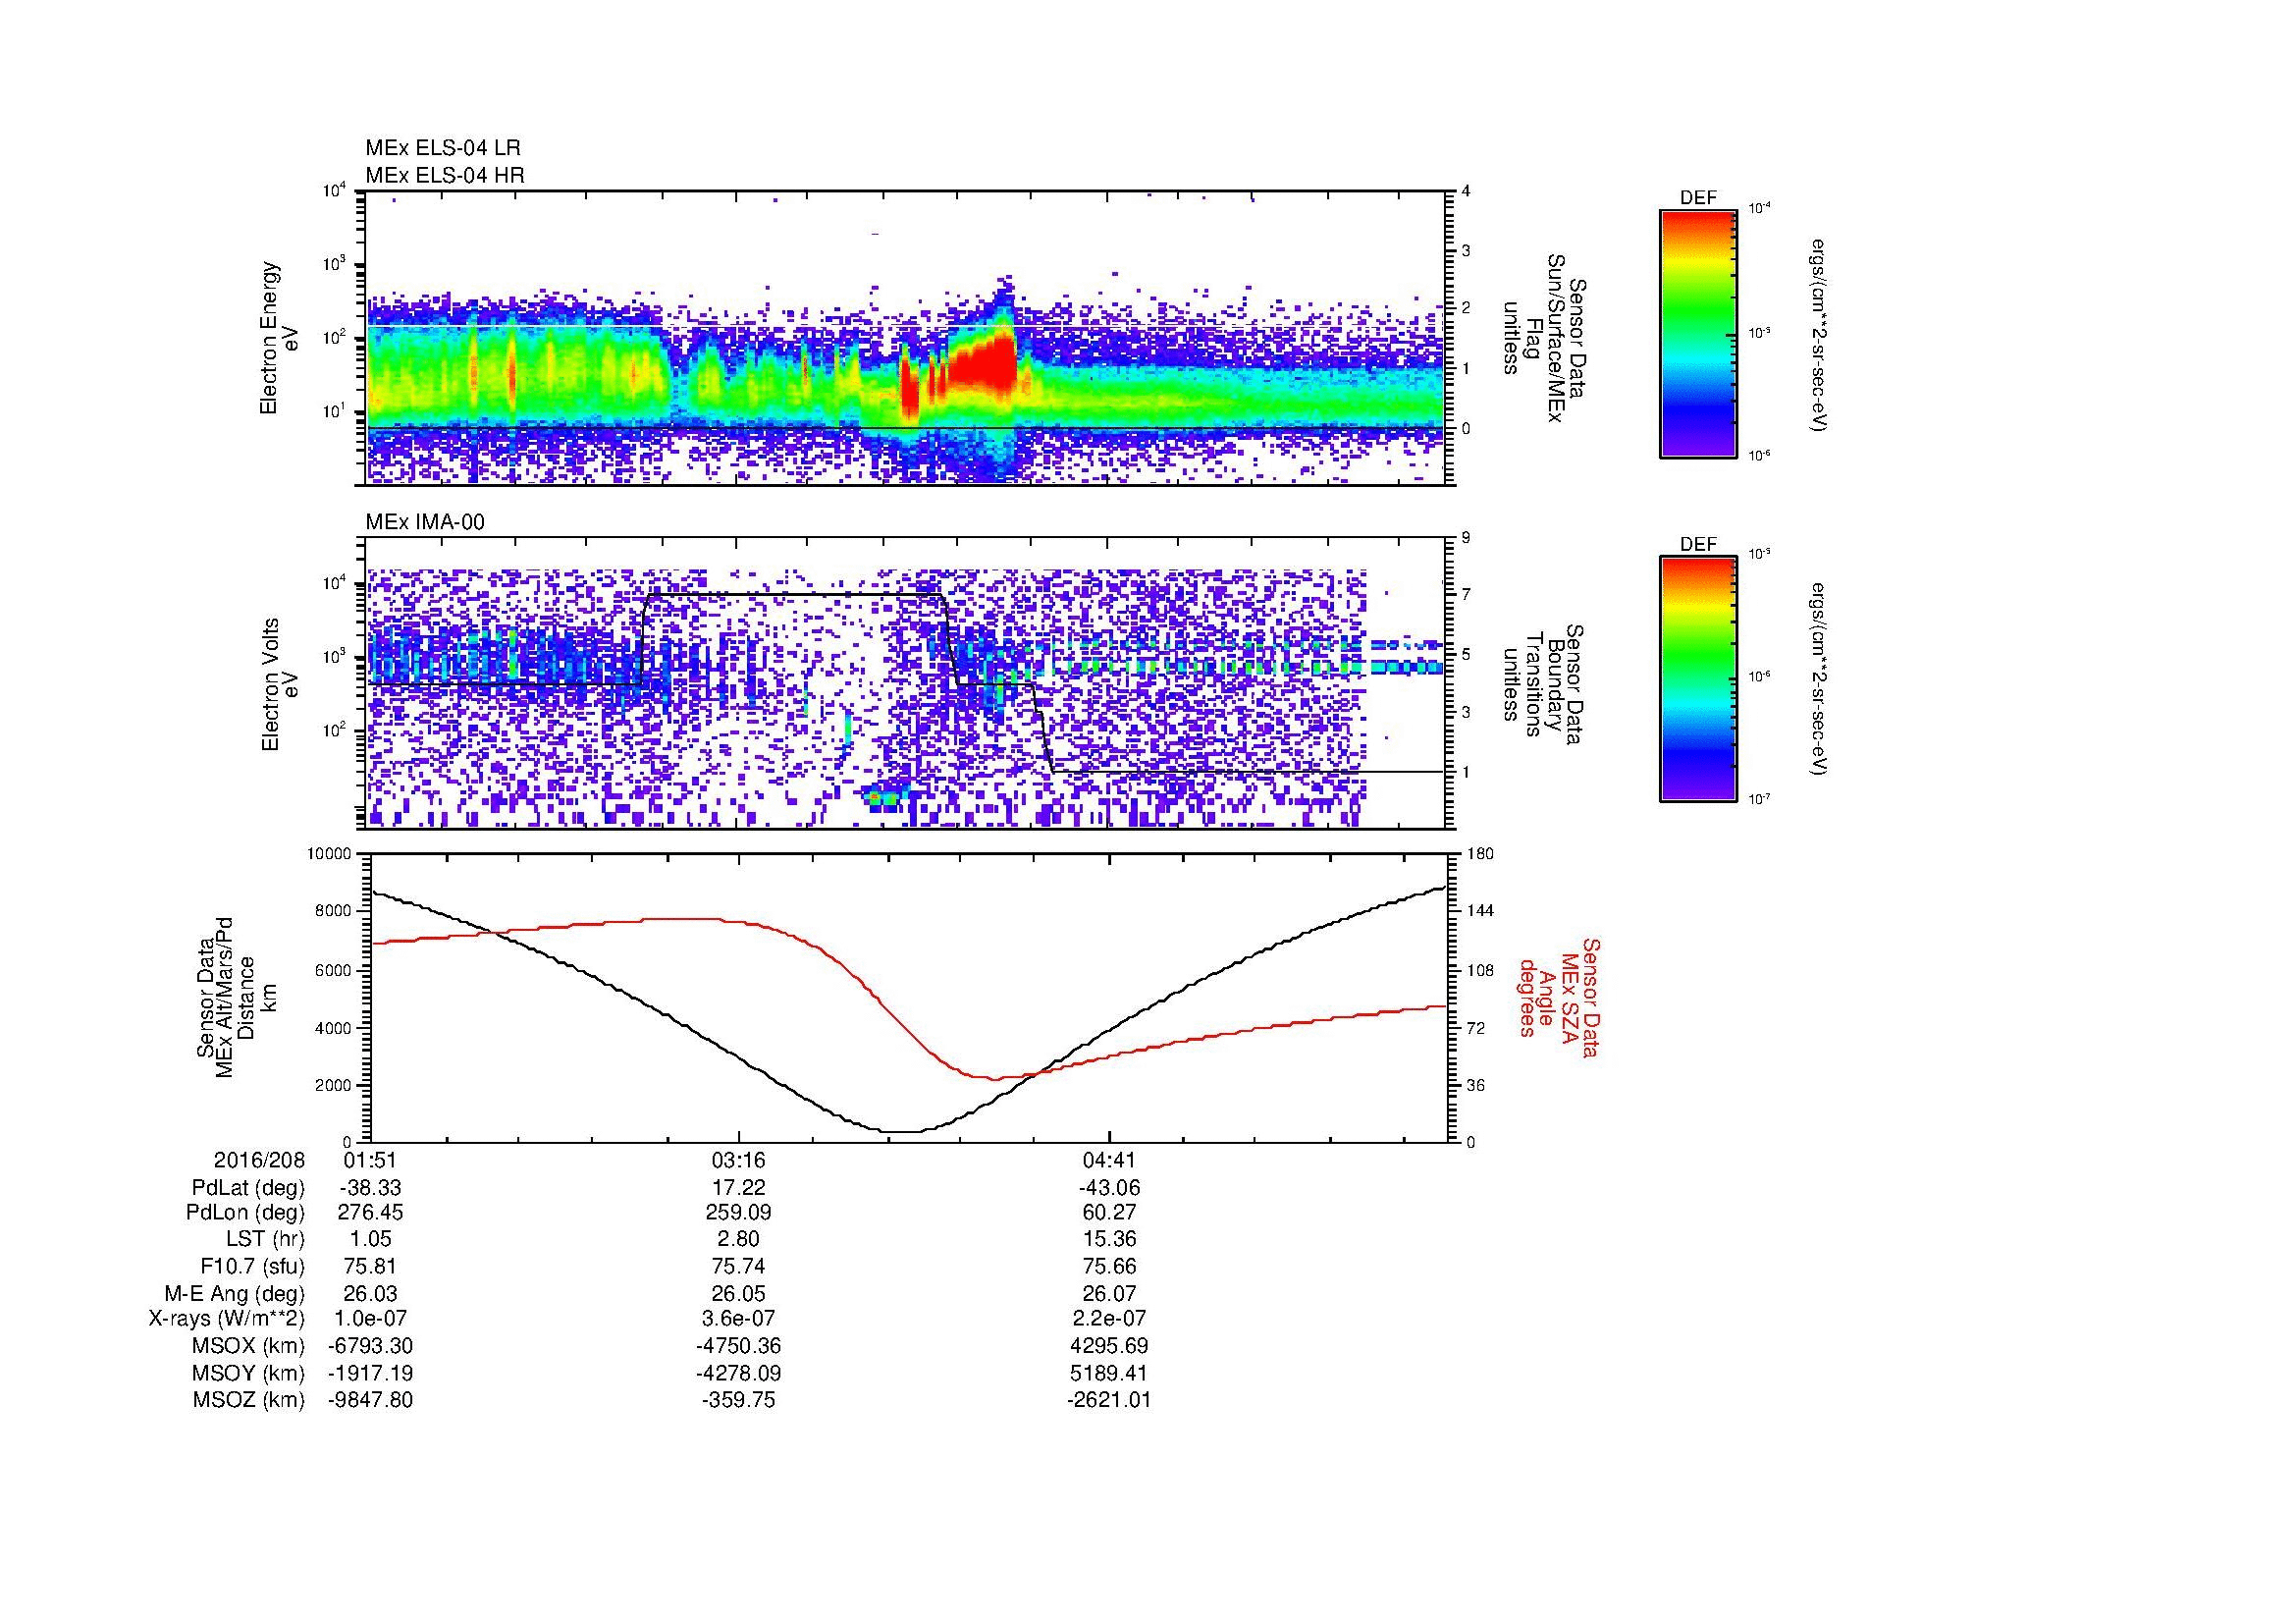Image resolution: width=2296 pixels, height=1623 pixels.
Task: Select the 'LST (hr)' row label
Action: (265, 1240)
